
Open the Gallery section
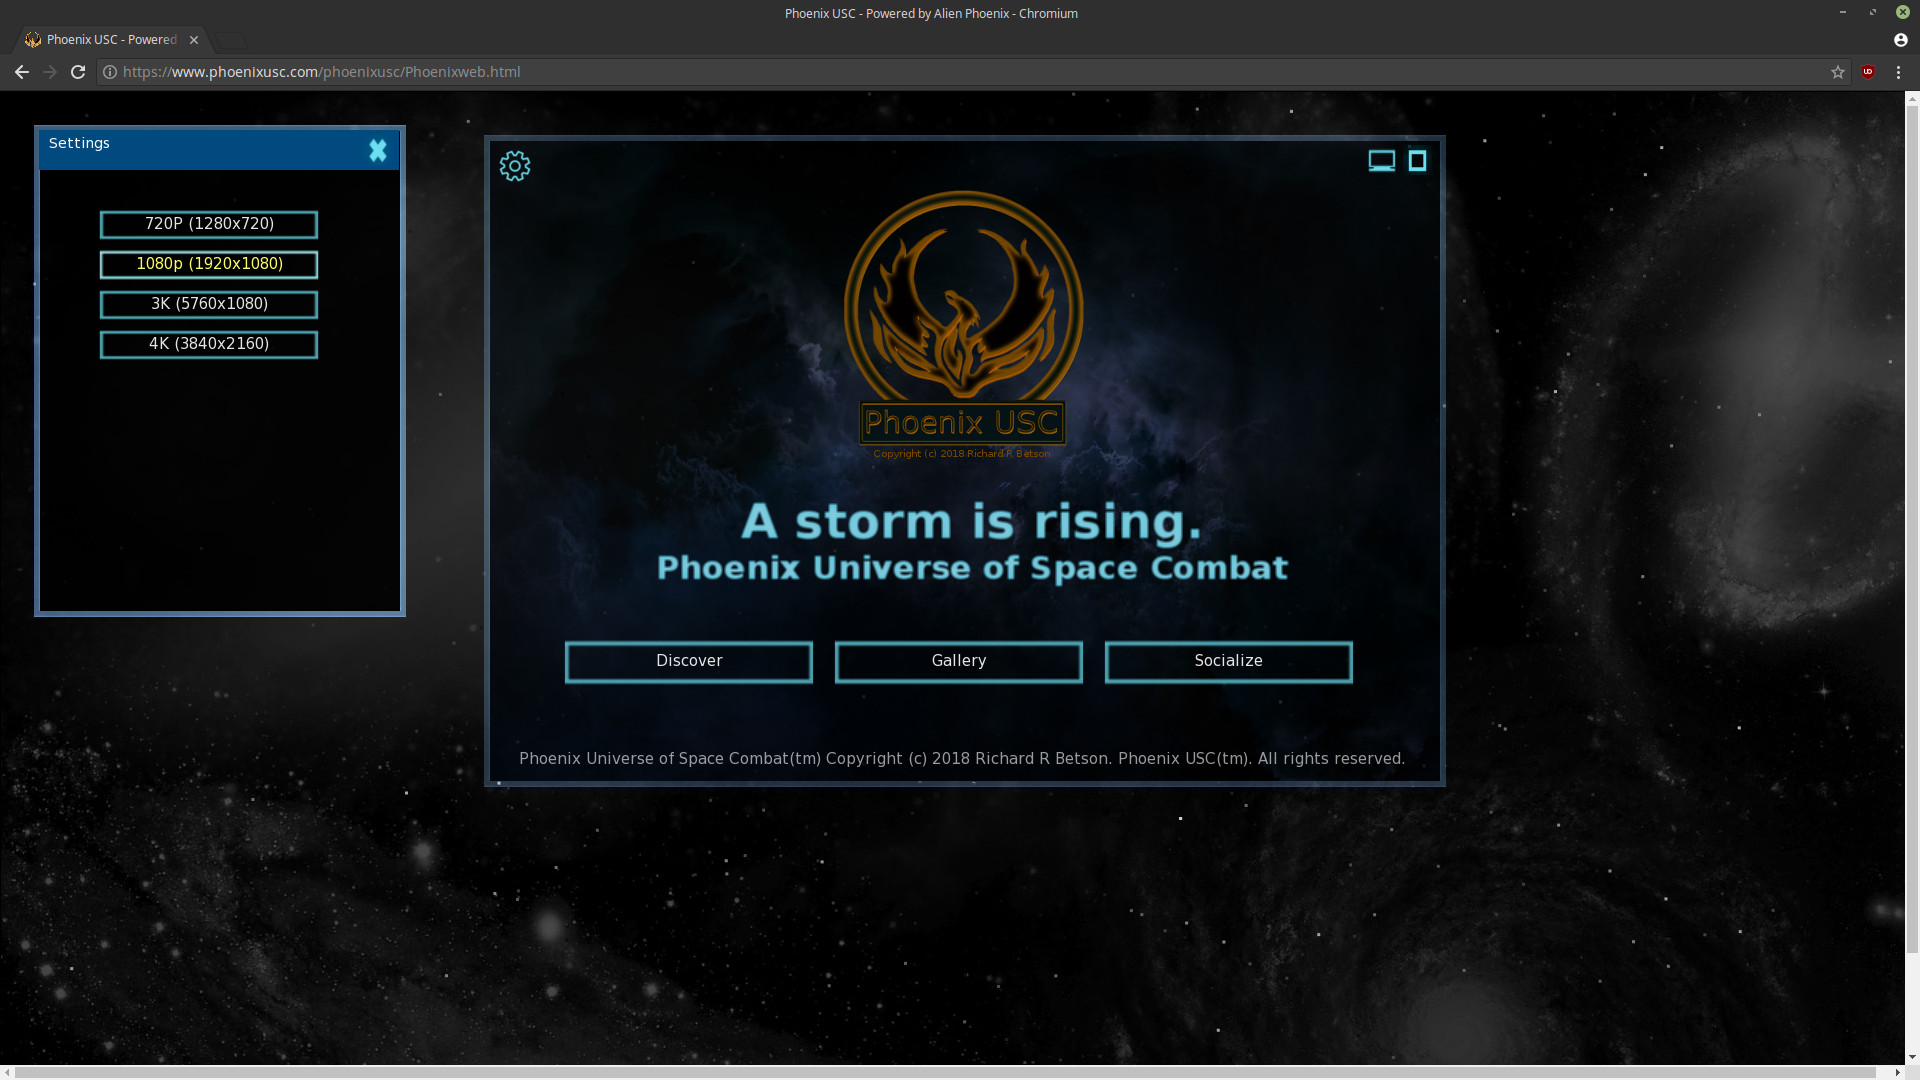(x=958, y=661)
